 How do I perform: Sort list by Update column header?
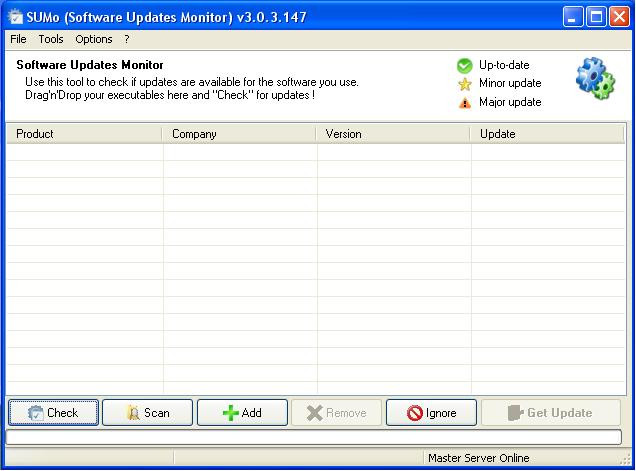pyautogui.click(x=547, y=134)
